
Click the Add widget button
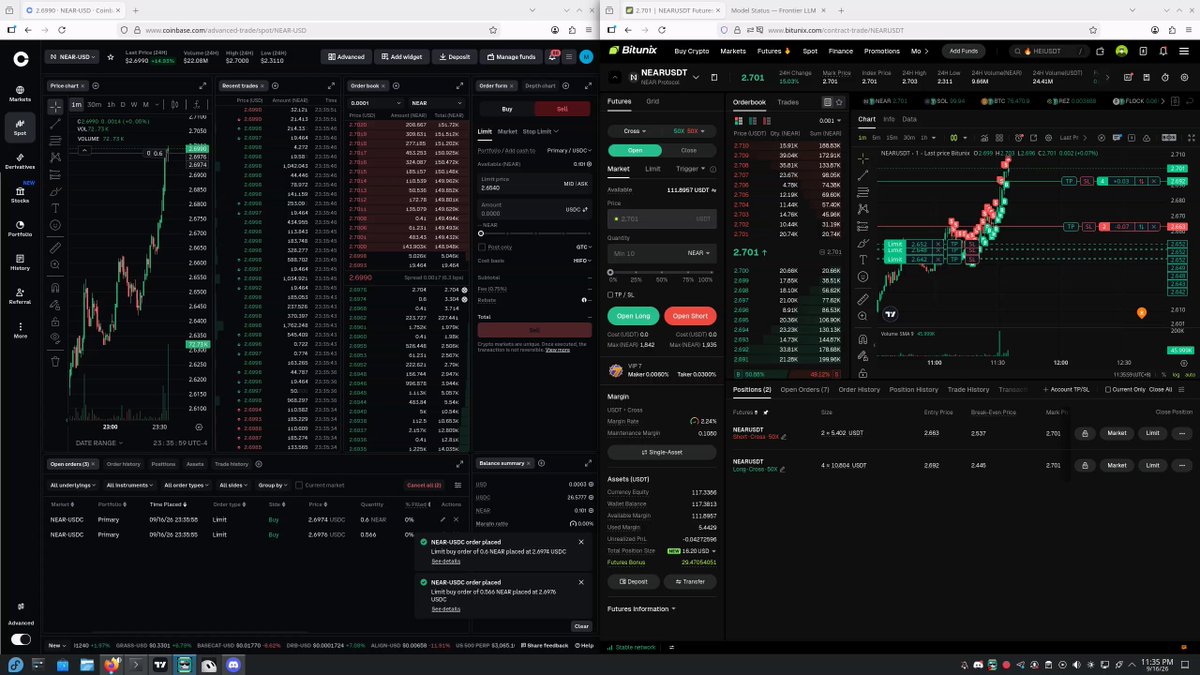pyautogui.click(x=404, y=57)
